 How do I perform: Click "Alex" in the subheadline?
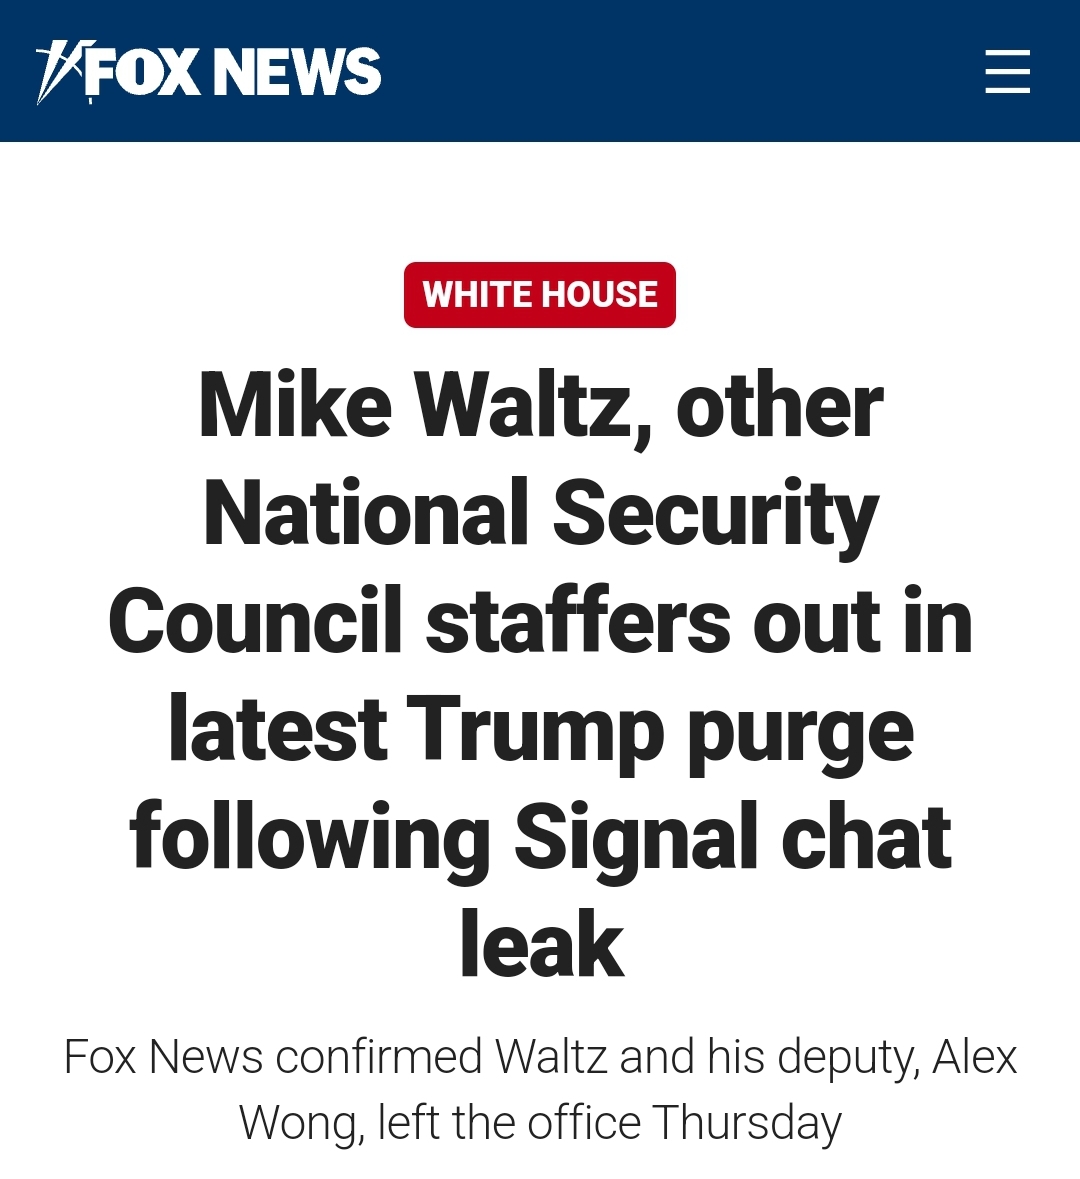[974, 1058]
